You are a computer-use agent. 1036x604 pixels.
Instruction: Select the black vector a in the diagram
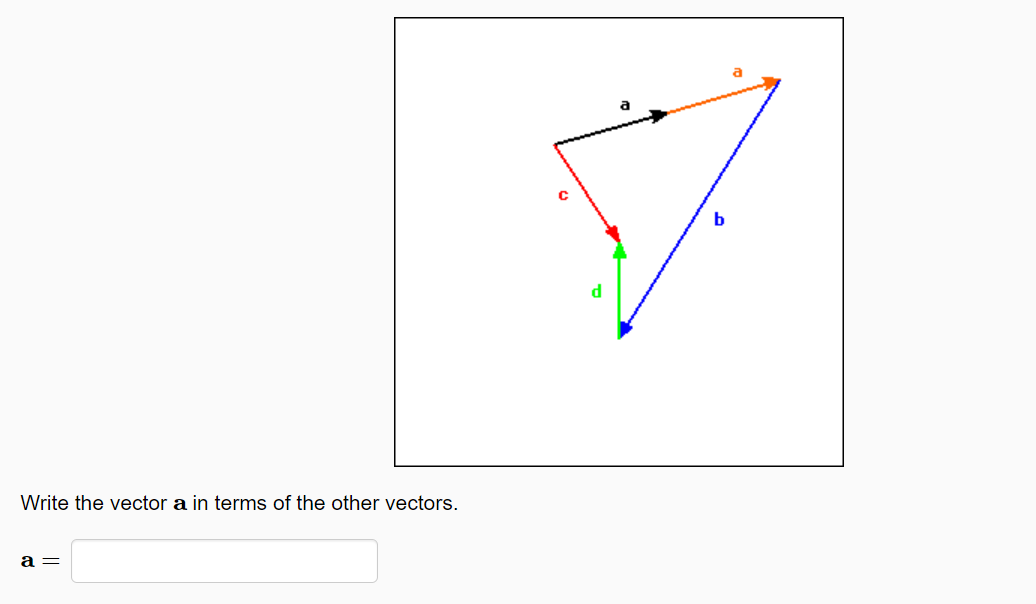[x=610, y=130]
